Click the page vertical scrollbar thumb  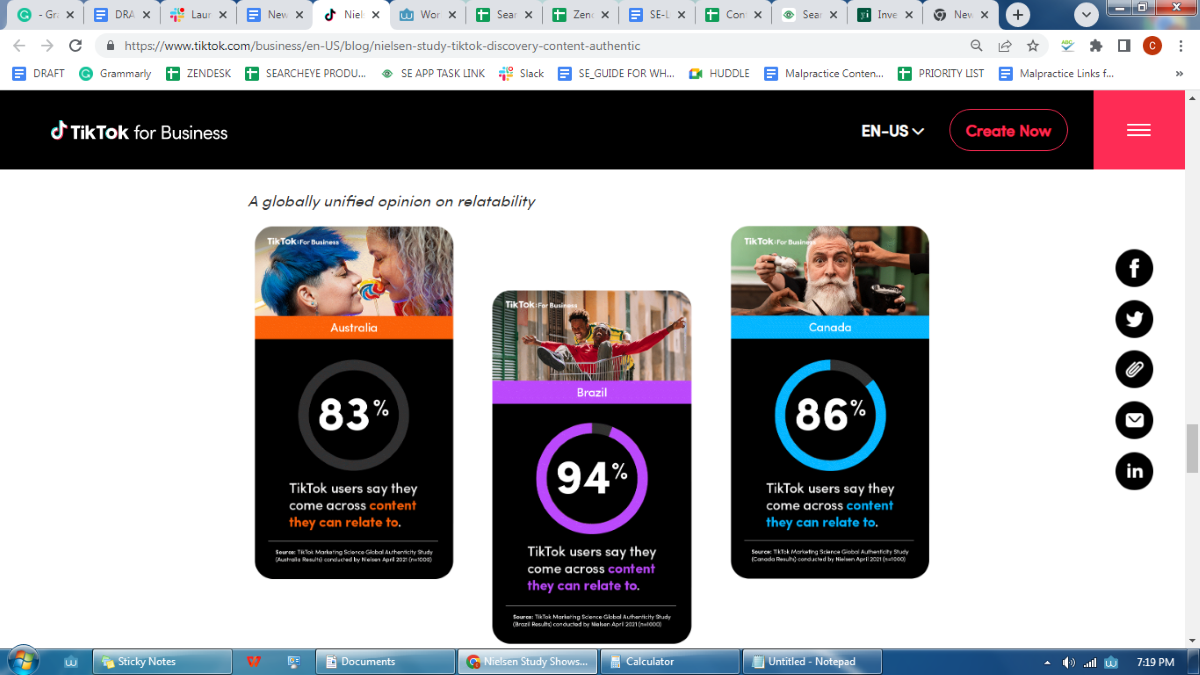(1191, 448)
